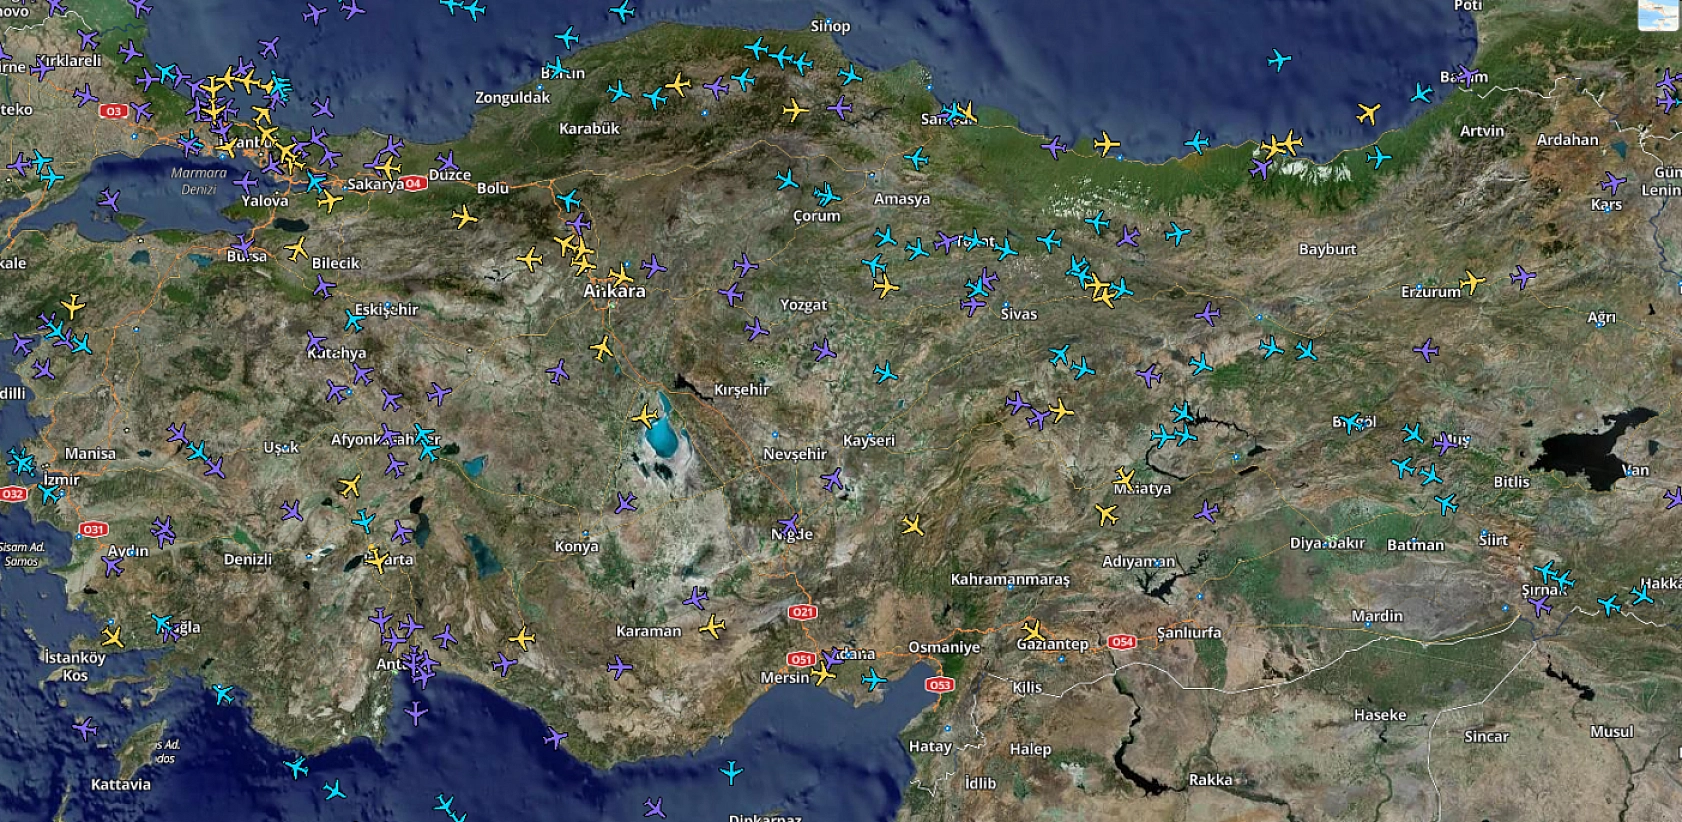Select purple aircraft below Aydın label
The width and height of the screenshot is (1682, 822).
click(113, 566)
